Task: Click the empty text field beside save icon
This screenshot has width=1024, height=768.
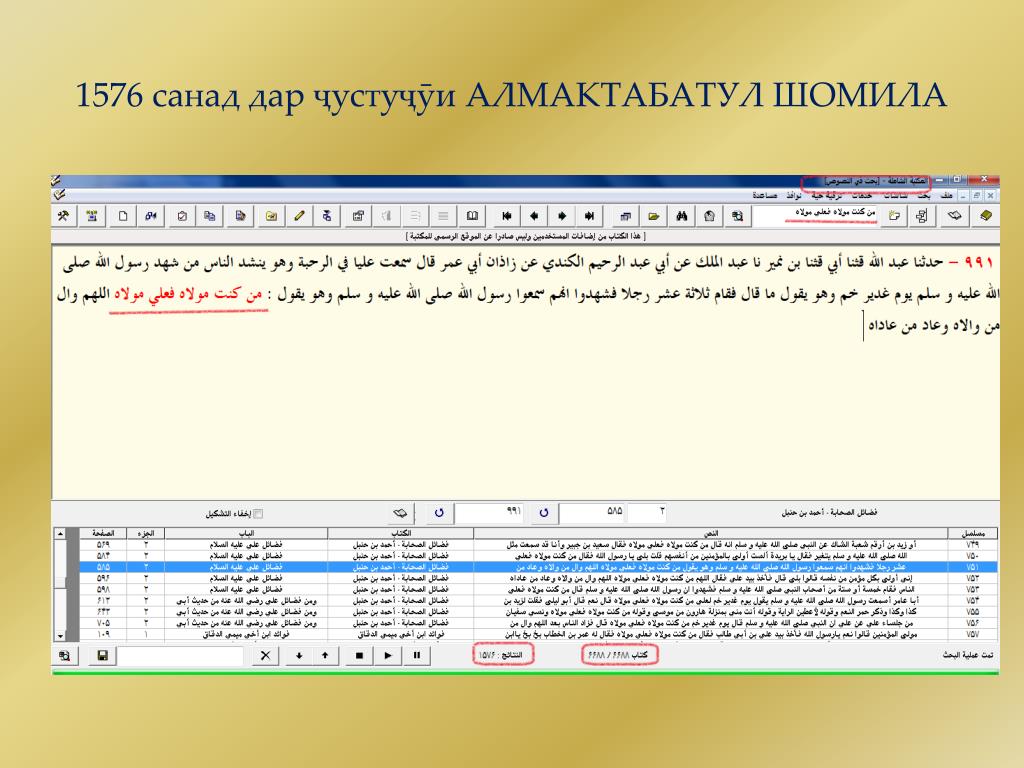Action: click(180, 655)
